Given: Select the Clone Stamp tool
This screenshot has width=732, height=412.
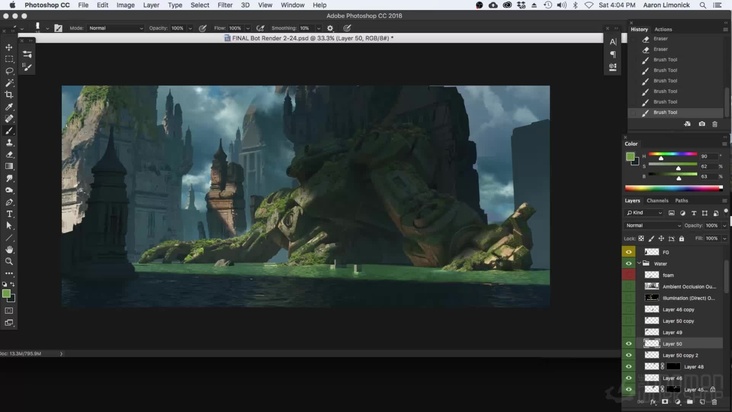Looking at the screenshot, I should point(9,142).
